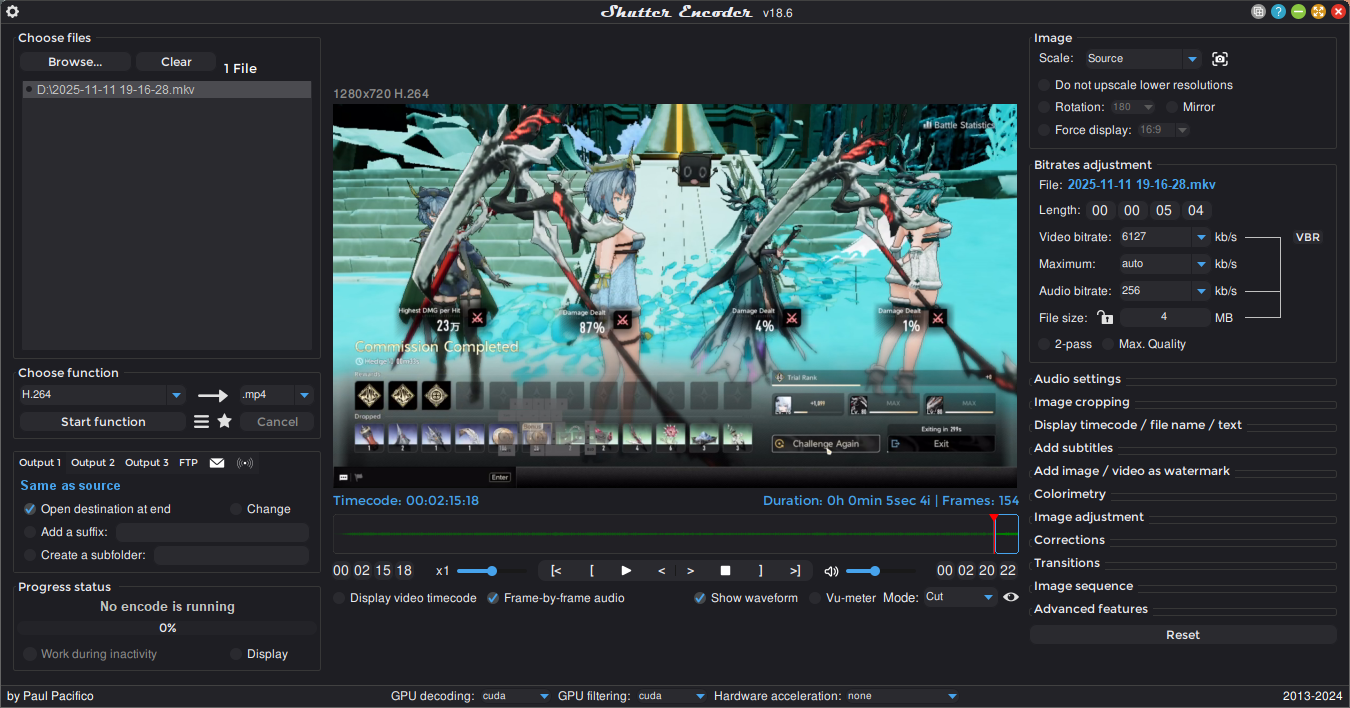Set the out point bracket
Viewport: 1350px width, 708px height.
coord(761,571)
